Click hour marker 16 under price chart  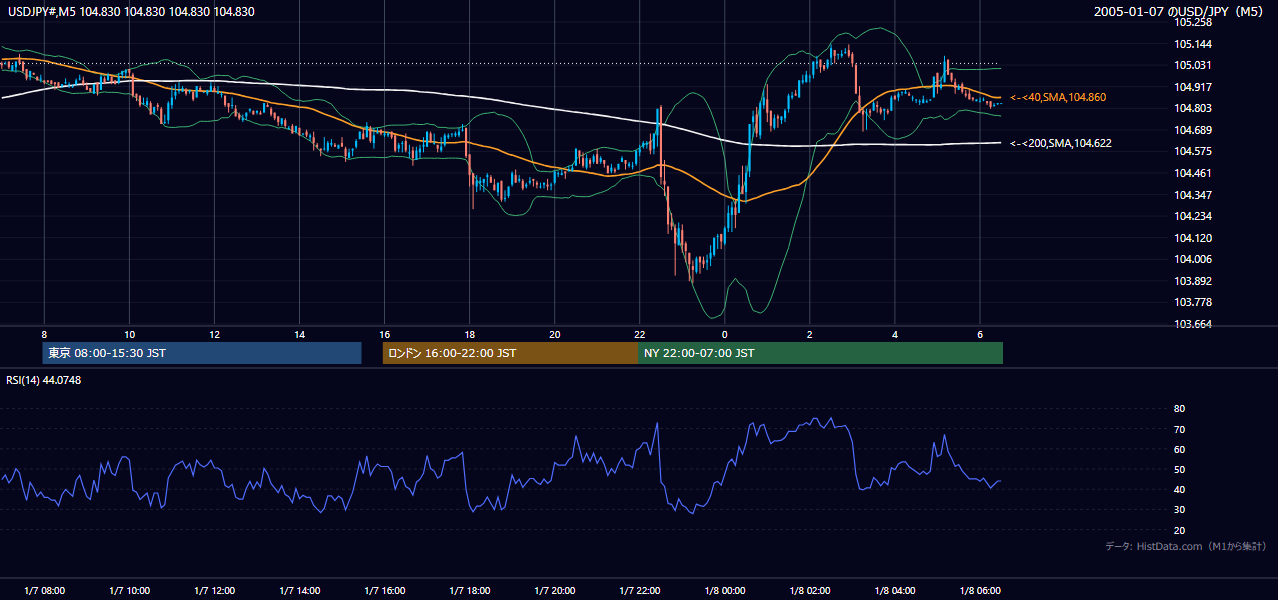tap(384, 335)
